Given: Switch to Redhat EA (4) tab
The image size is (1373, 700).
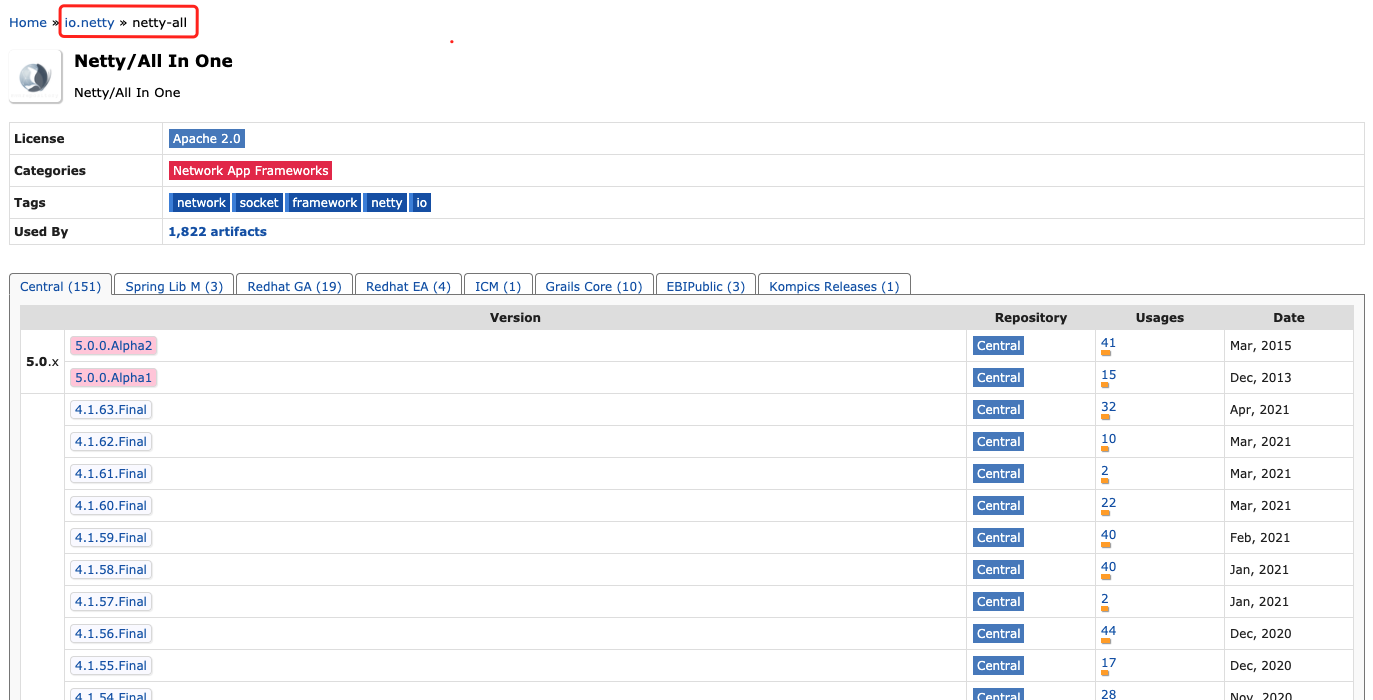Looking at the screenshot, I should pos(408,286).
